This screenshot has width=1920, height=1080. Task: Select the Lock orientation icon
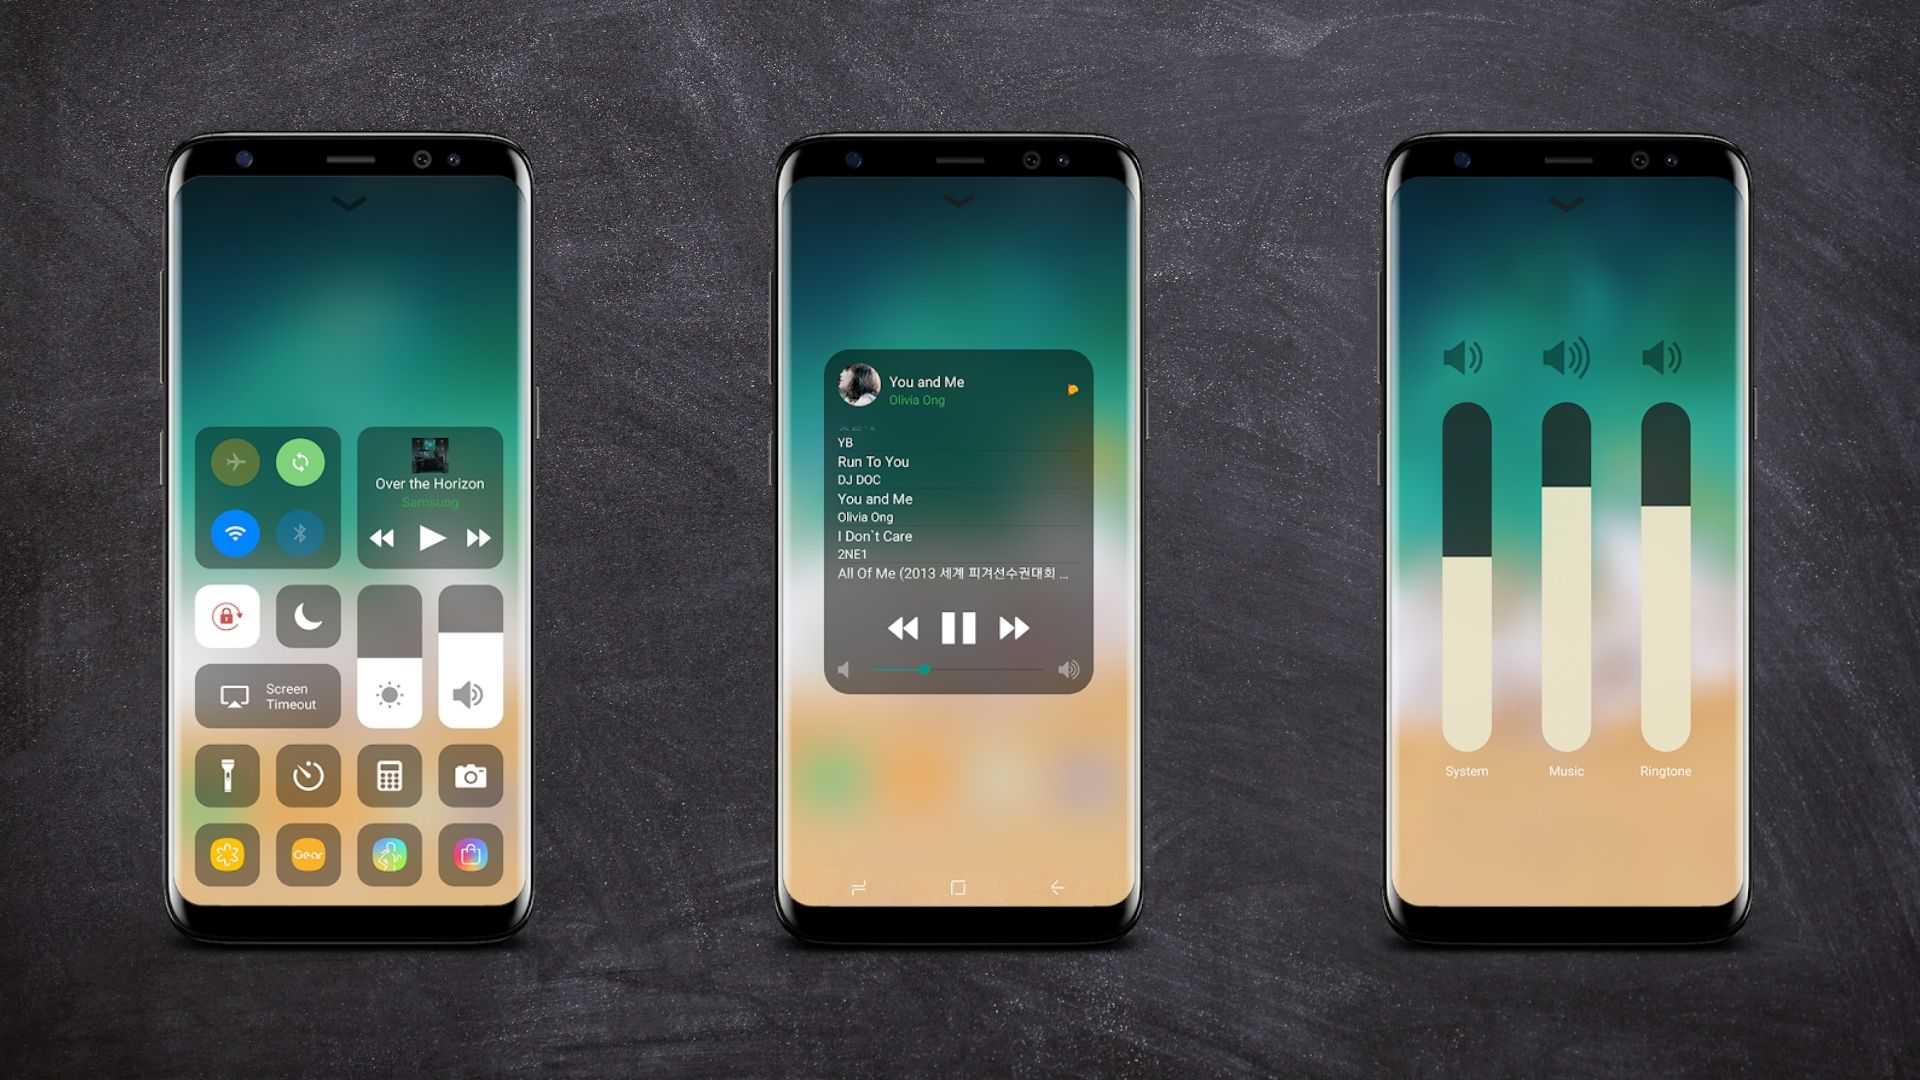click(x=228, y=616)
